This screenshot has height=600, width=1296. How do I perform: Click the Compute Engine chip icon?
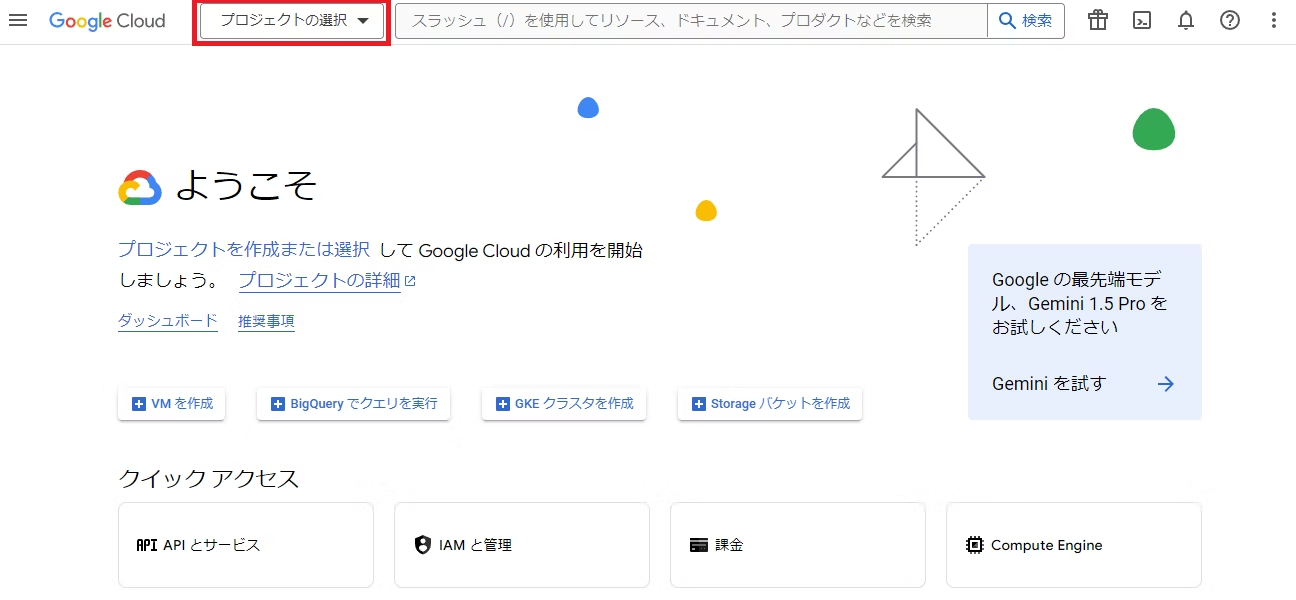click(x=975, y=545)
